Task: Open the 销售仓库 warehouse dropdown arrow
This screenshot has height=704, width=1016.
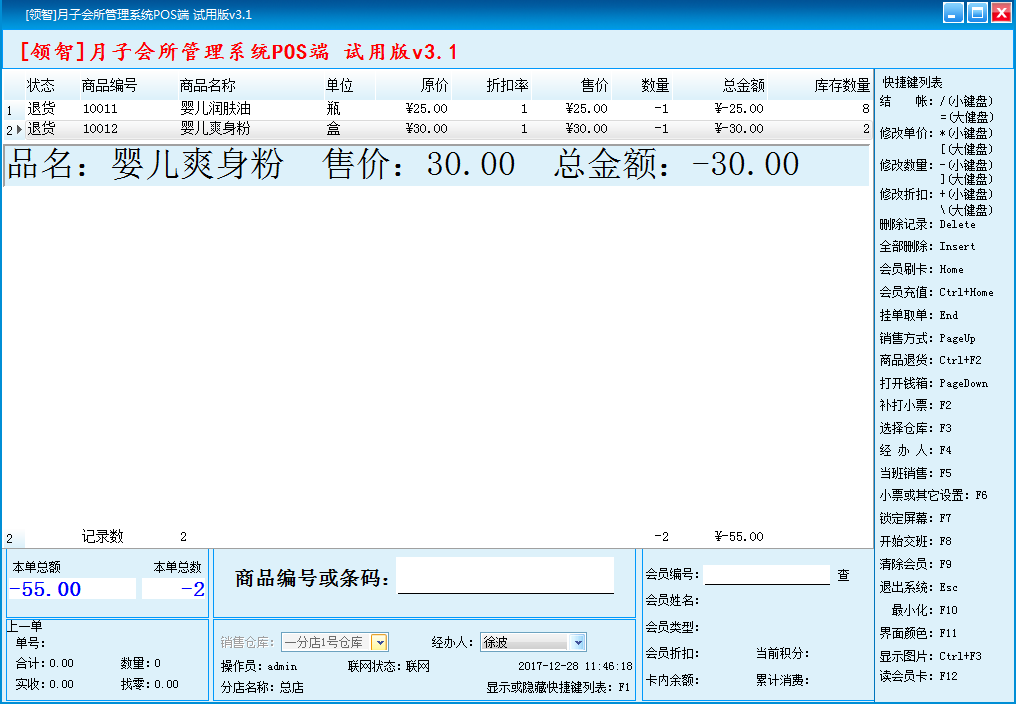Action: 379,642
